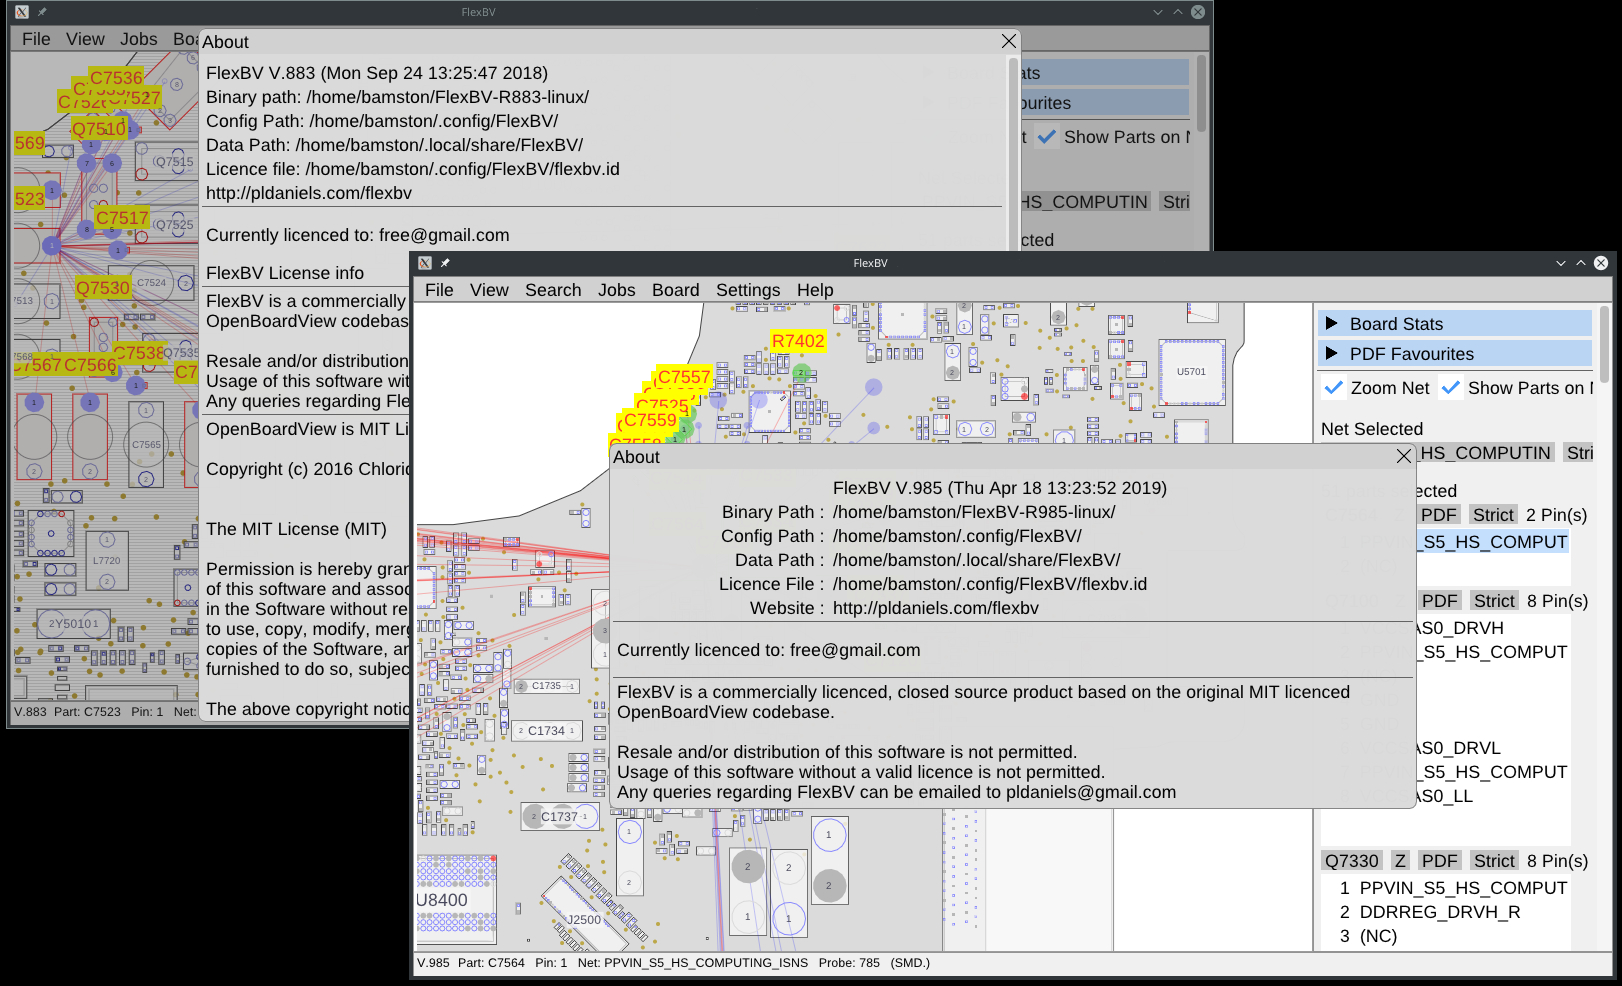Viewport: 1622px width, 986px height.
Task: Click the pin icon in front FlexBV title bar
Action: (445, 263)
